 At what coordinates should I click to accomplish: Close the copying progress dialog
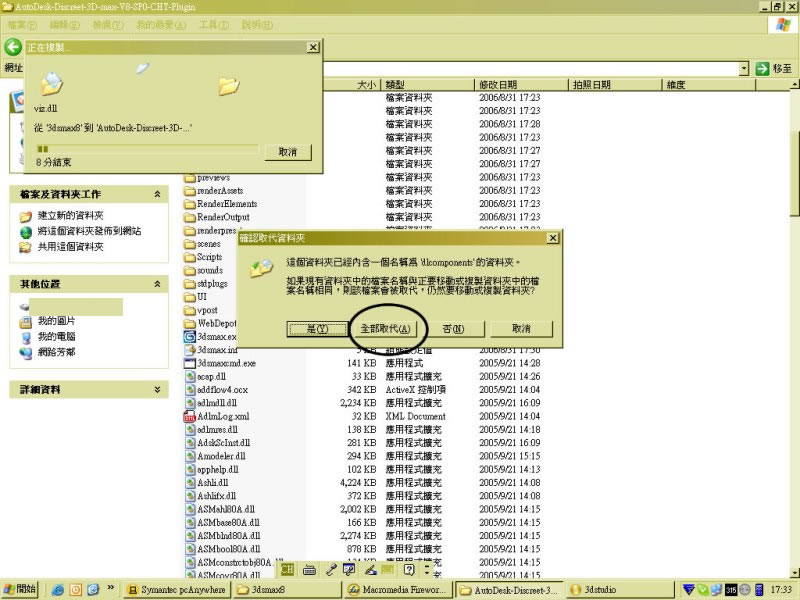pos(313,47)
